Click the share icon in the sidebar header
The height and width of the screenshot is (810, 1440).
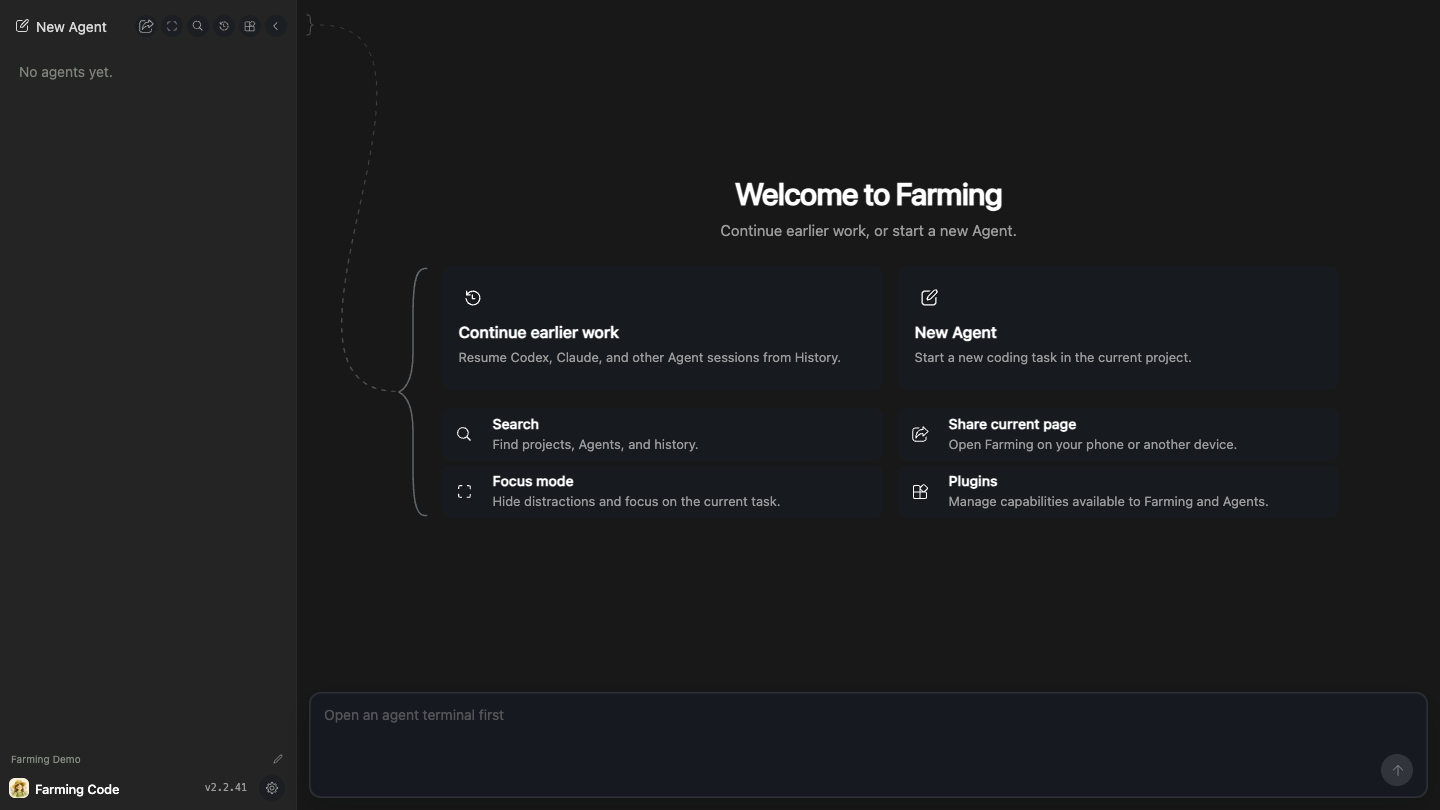pos(146,27)
